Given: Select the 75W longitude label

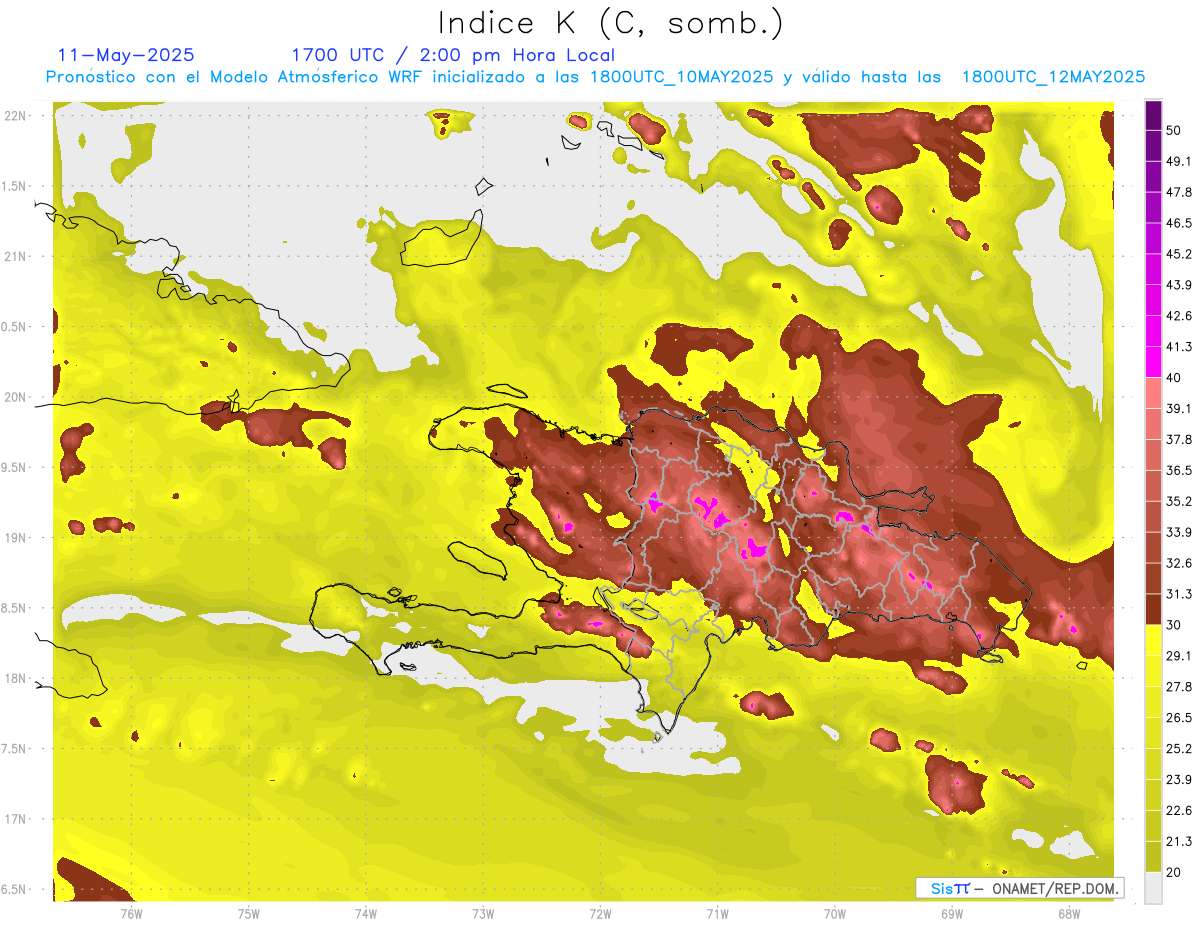Looking at the screenshot, I should (249, 914).
